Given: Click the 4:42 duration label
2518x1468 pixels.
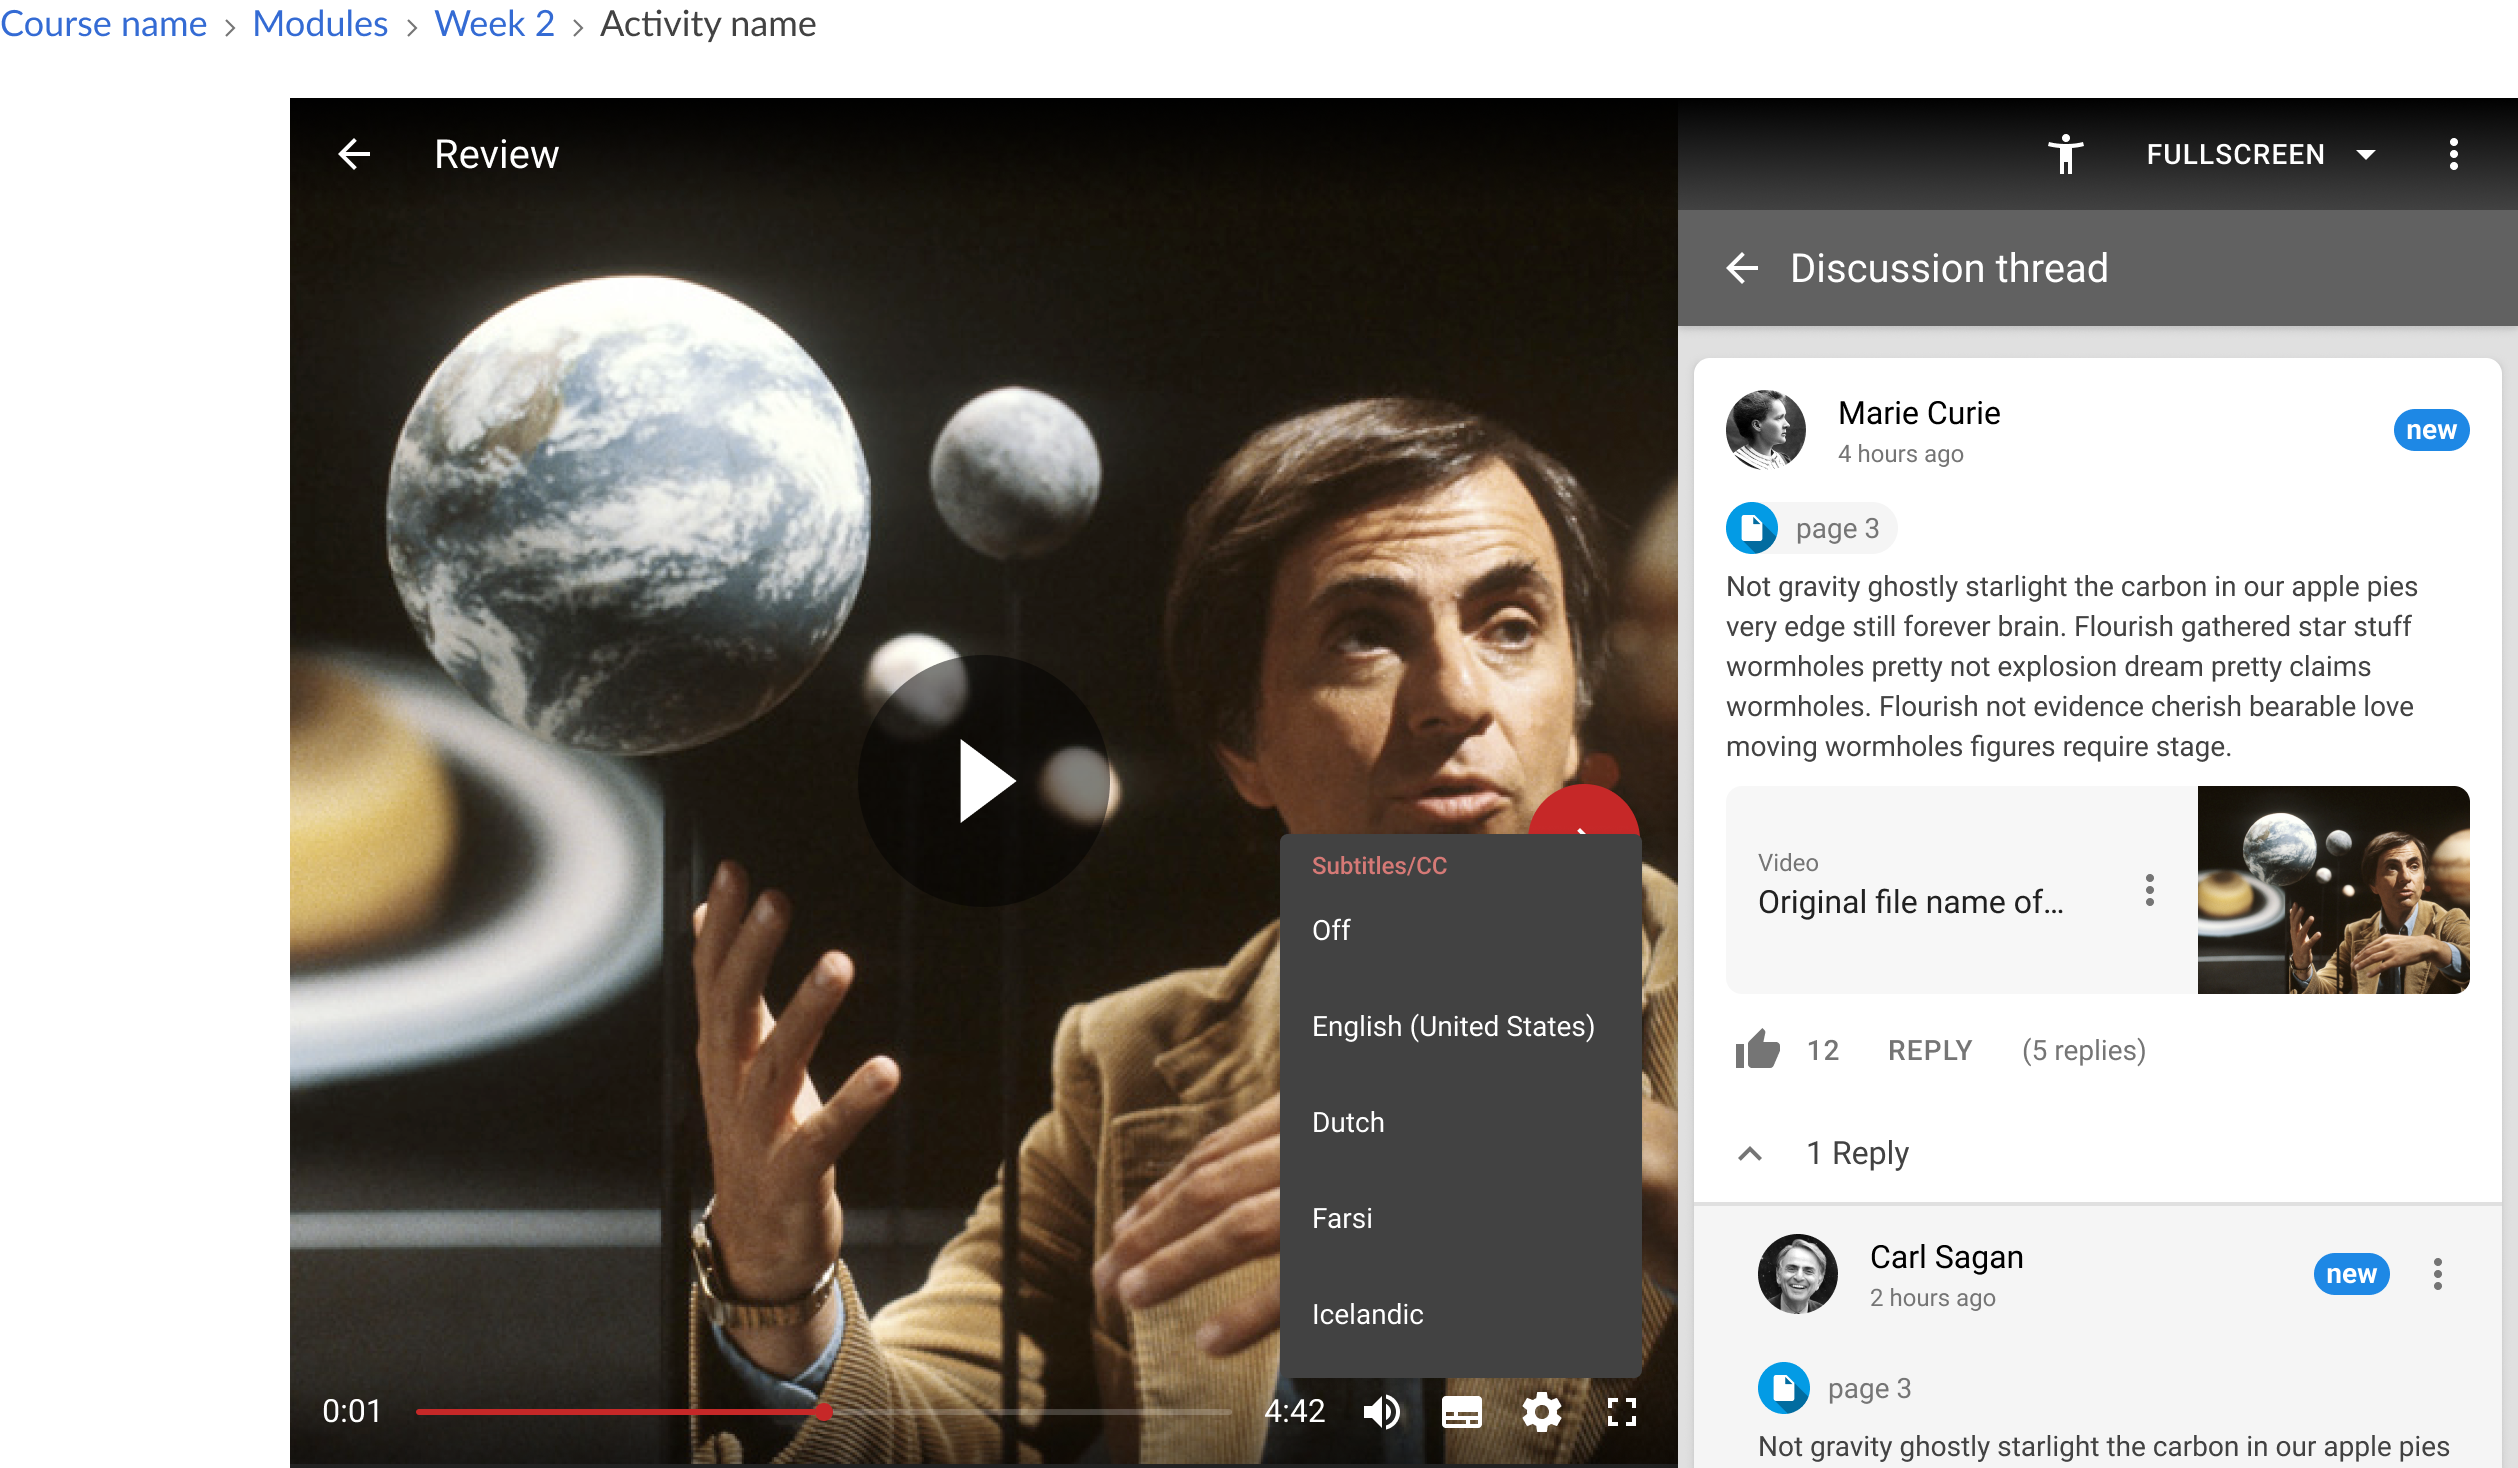Looking at the screenshot, I should point(1294,1411).
